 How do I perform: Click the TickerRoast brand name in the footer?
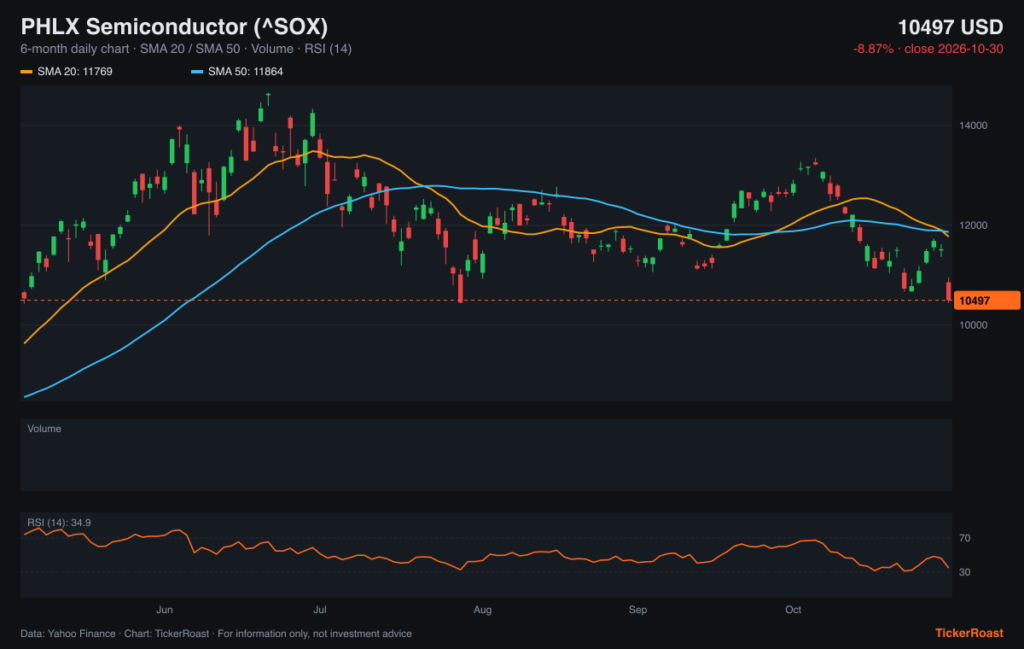[x=969, y=633]
